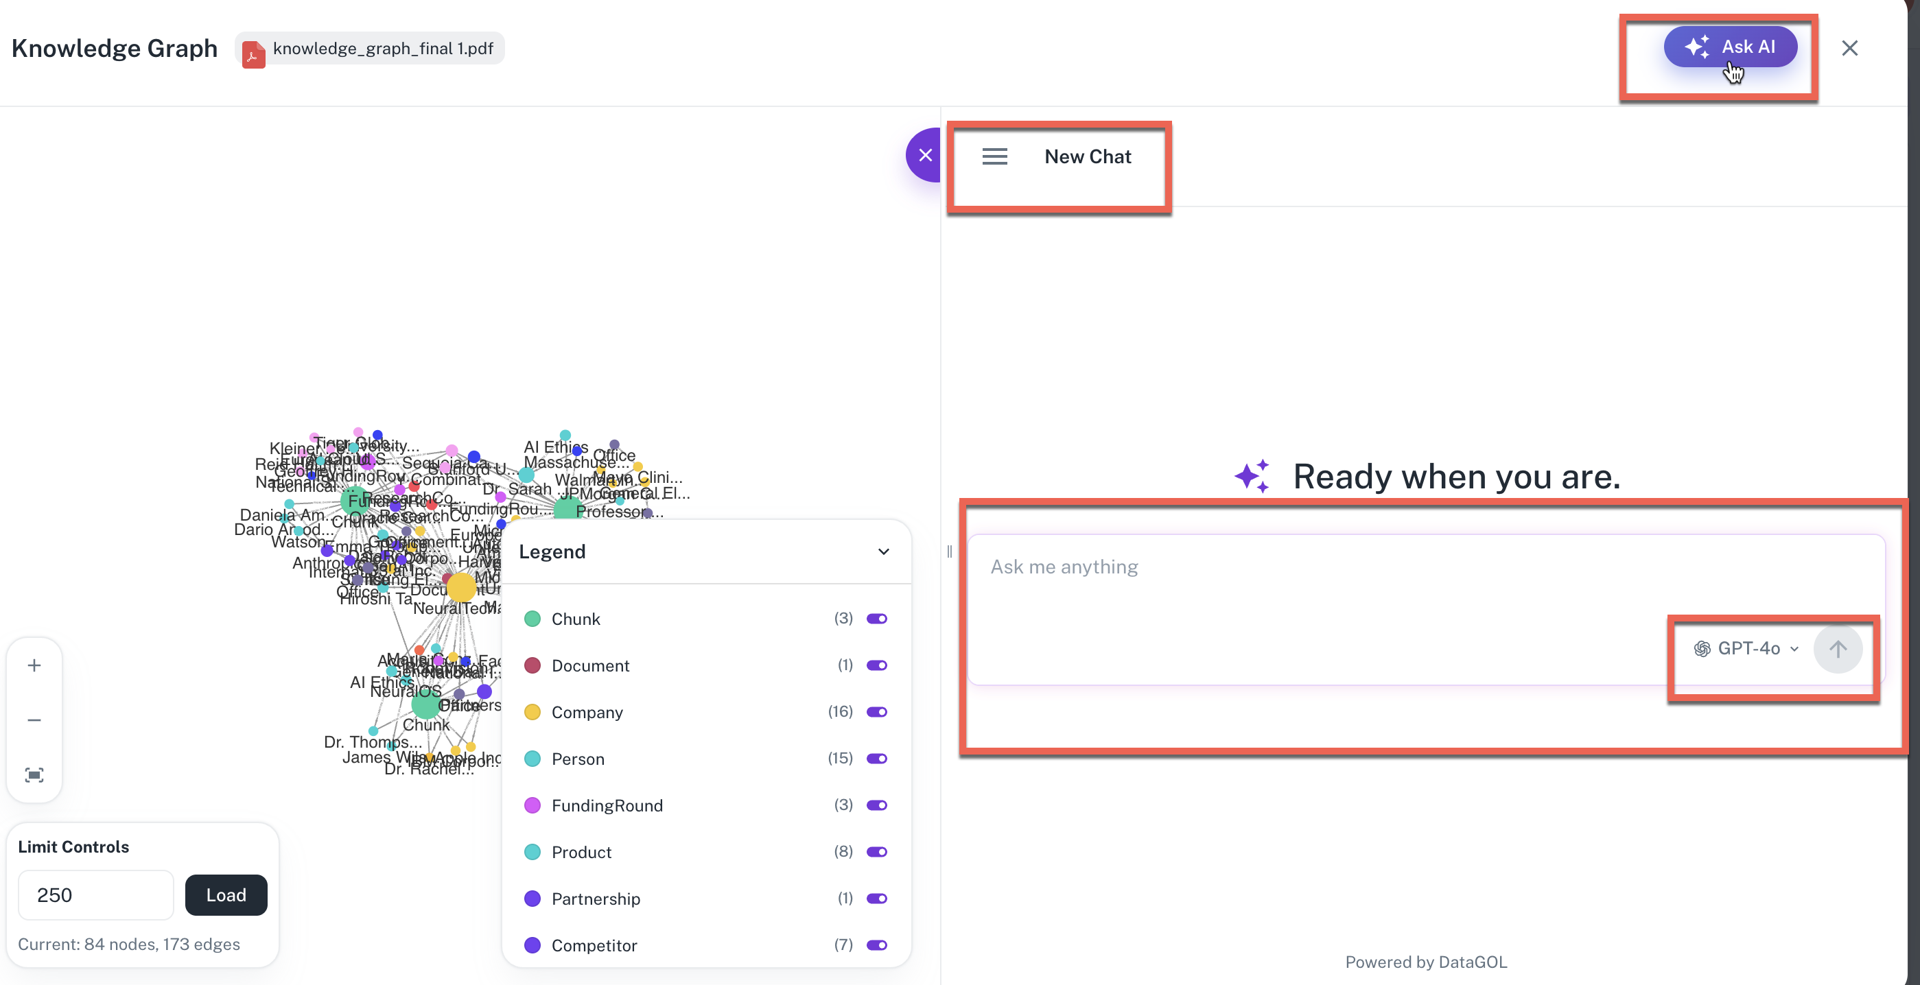Toggle off the Chunk node type
This screenshot has width=1920, height=985.
tap(877, 619)
